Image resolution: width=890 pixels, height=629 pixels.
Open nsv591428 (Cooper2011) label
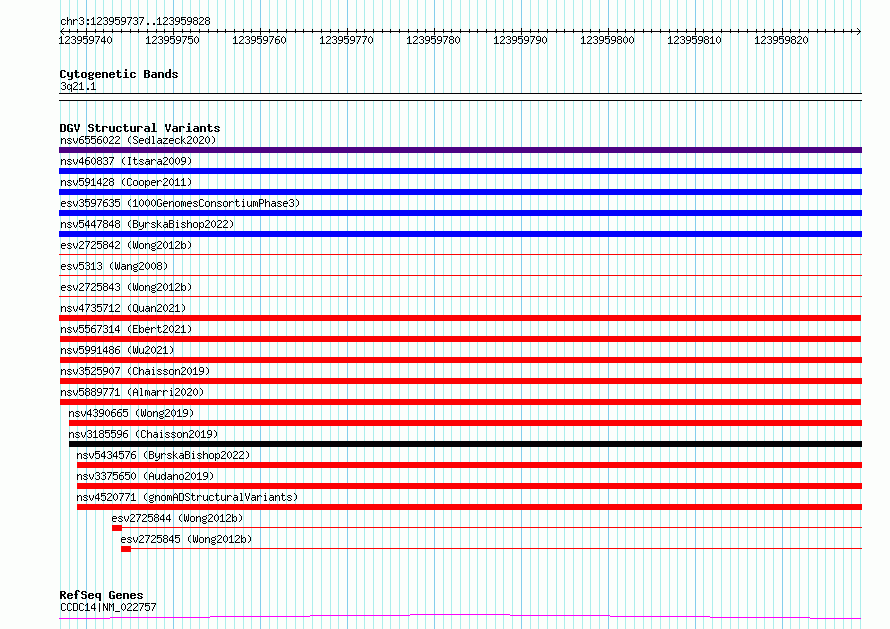pyautogui.click(x=126, y=182)
